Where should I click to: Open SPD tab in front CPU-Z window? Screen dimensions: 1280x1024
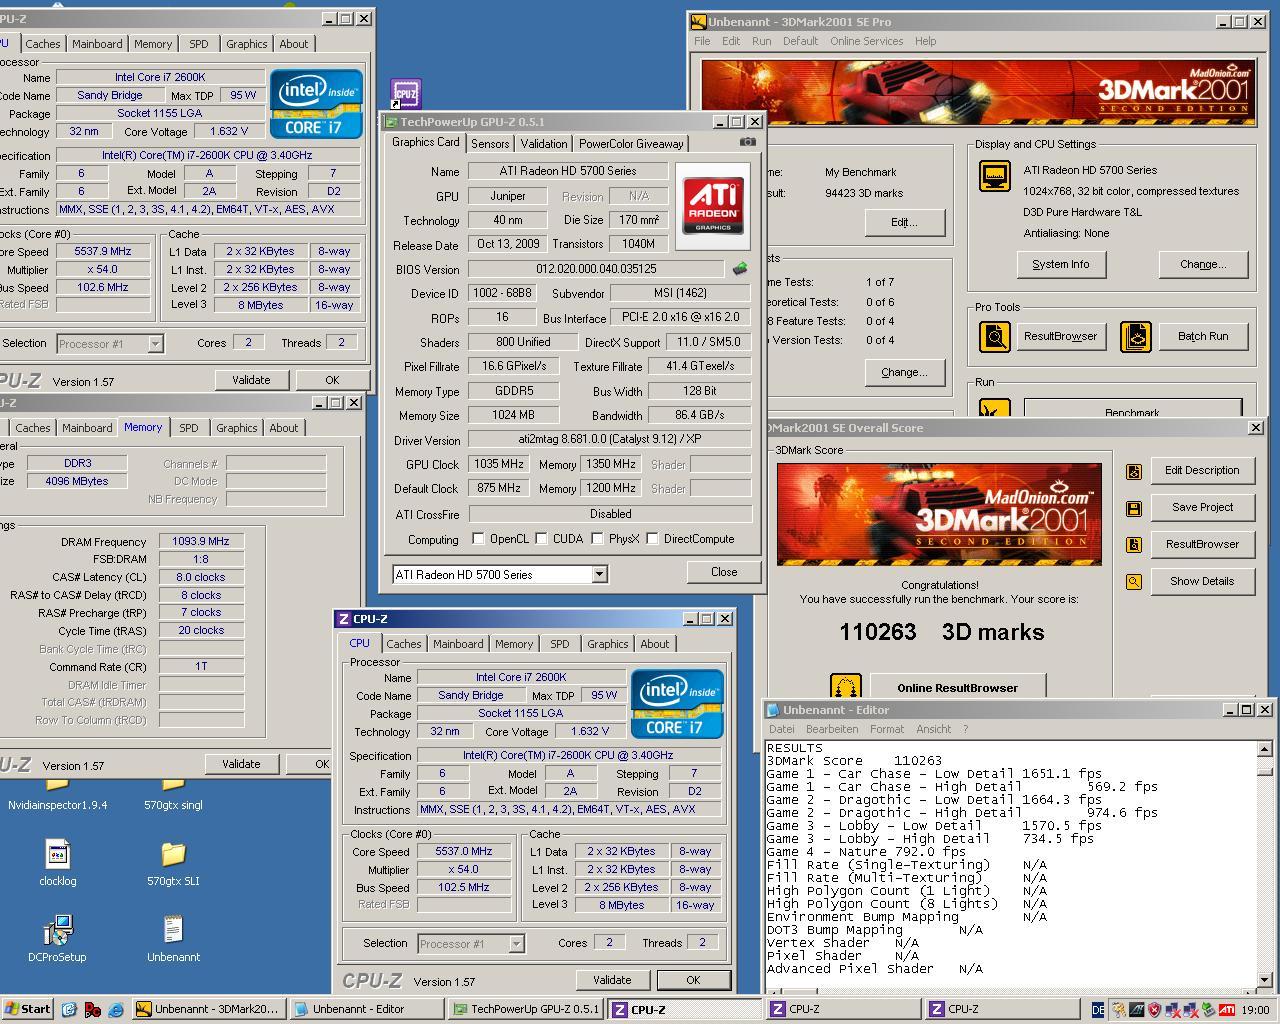(x=560, y=644)
